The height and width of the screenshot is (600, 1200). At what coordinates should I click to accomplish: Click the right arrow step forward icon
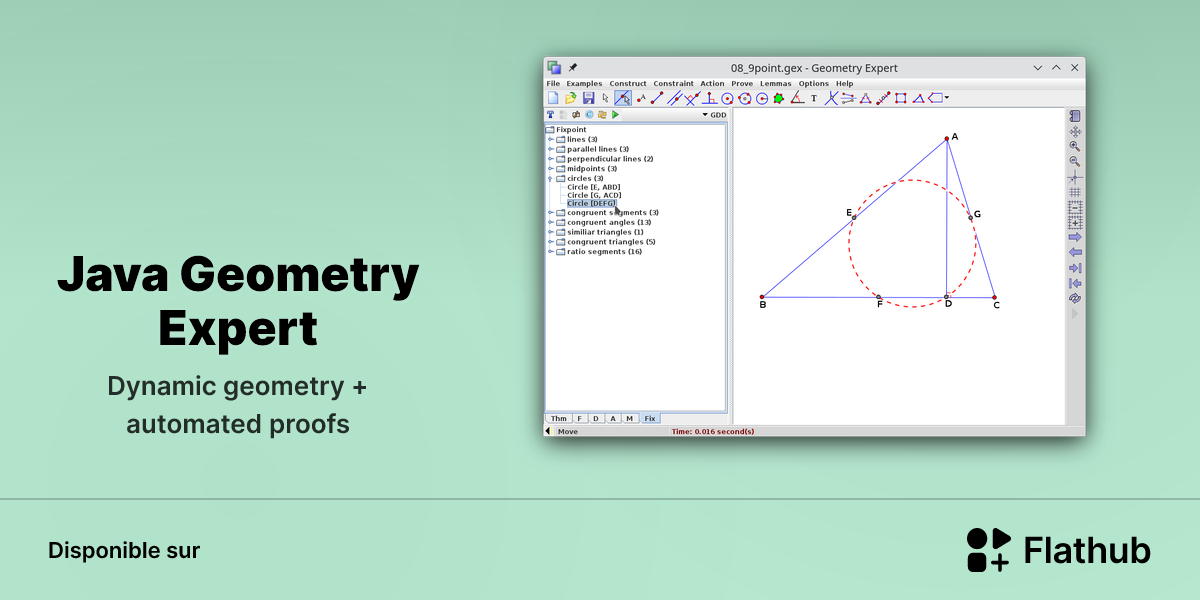click(x=1075, y=238)
